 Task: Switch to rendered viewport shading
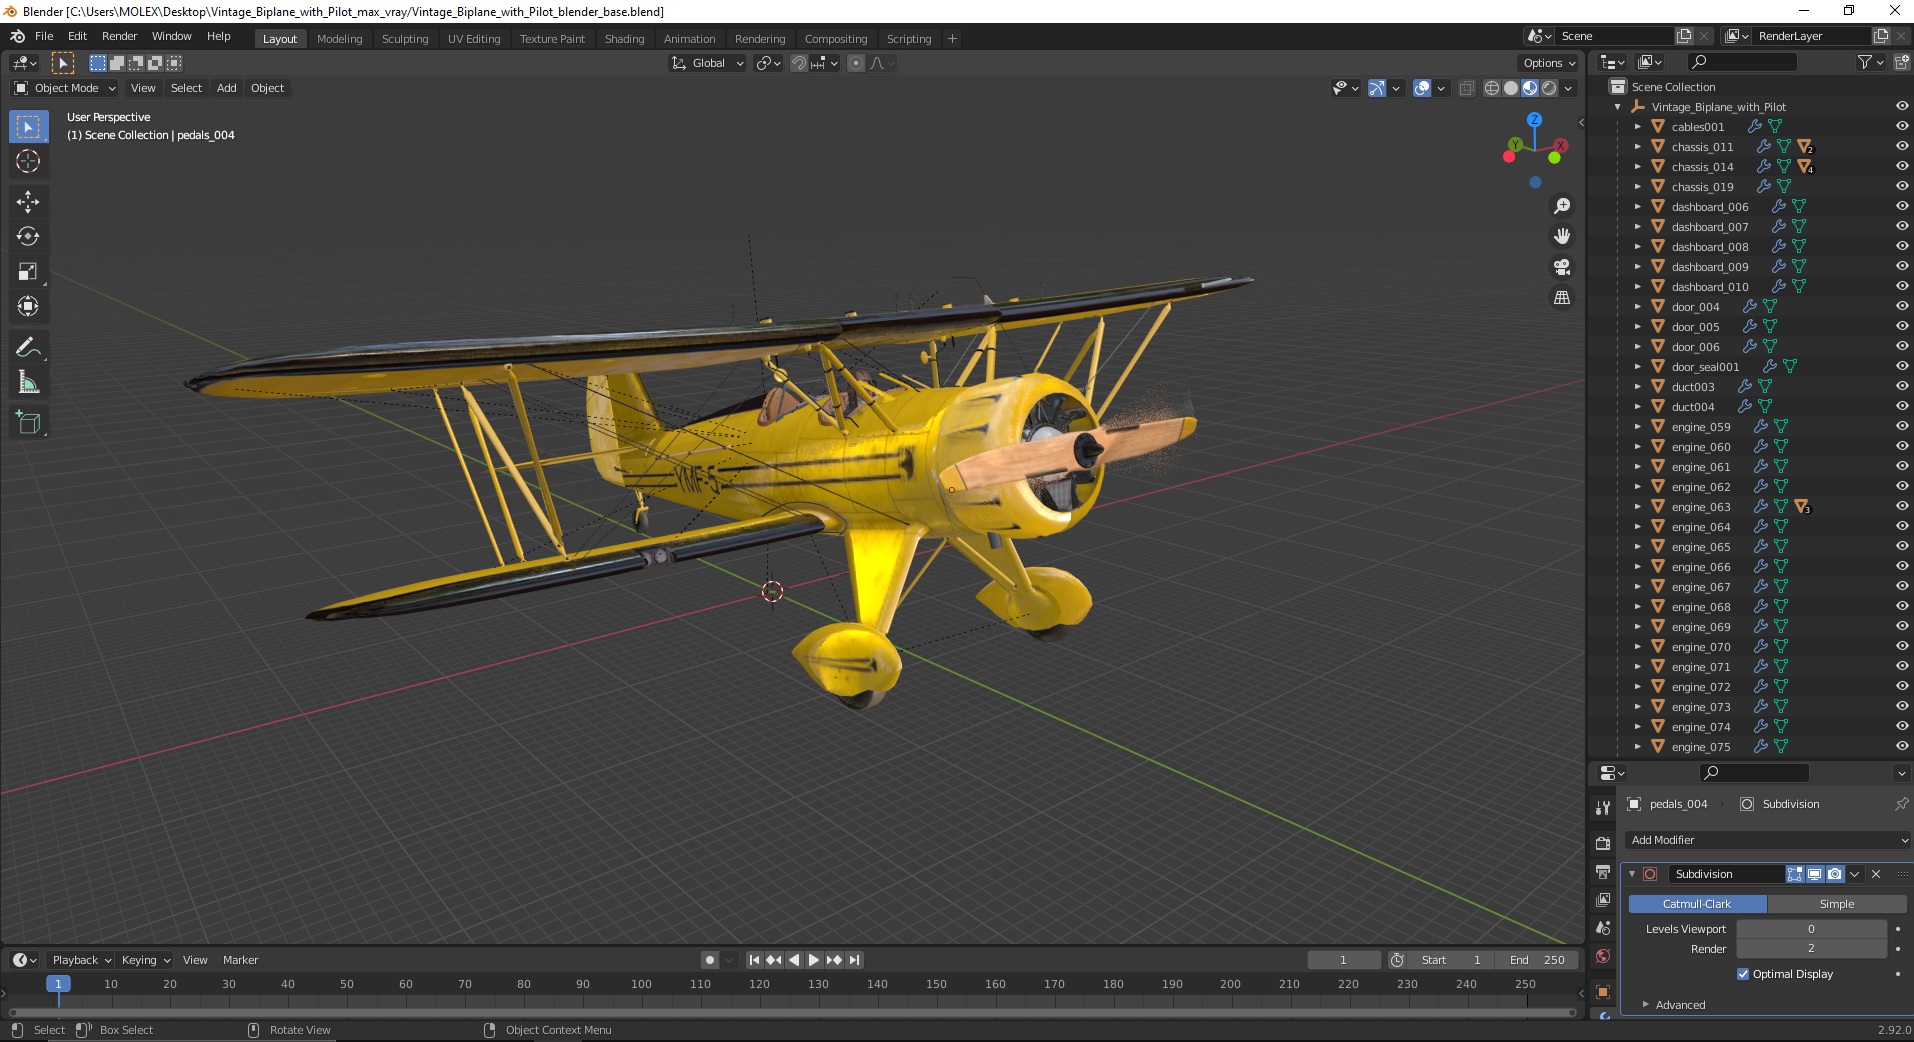[1549, 88]
